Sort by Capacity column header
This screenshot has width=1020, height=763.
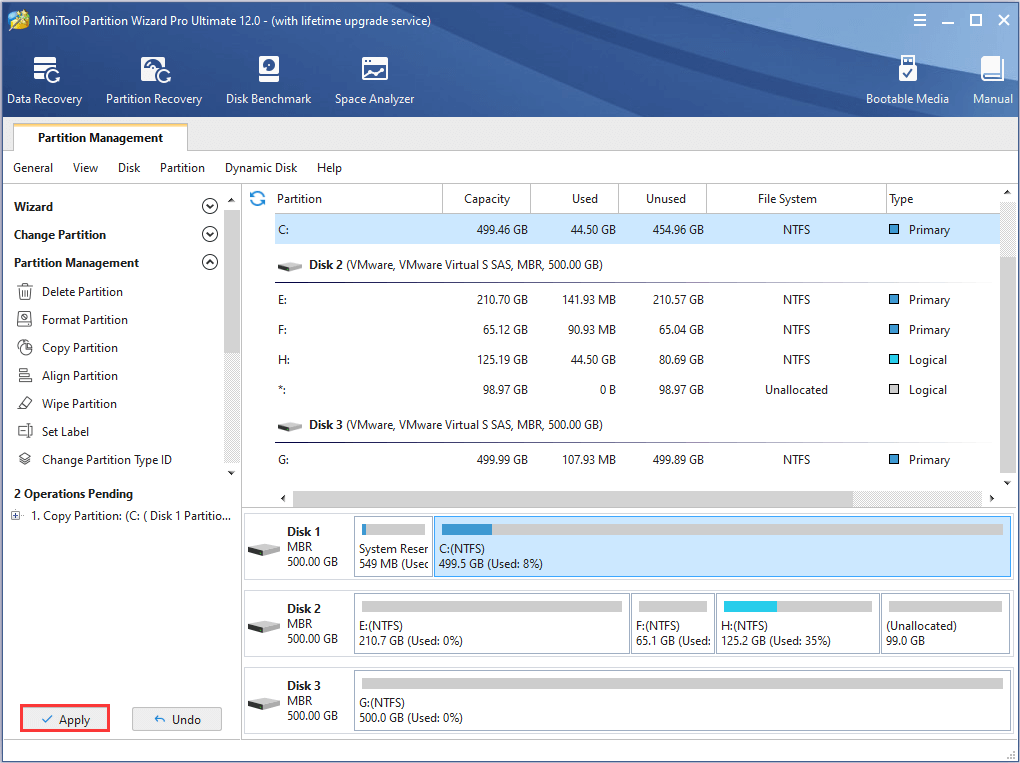coord(487,199)
